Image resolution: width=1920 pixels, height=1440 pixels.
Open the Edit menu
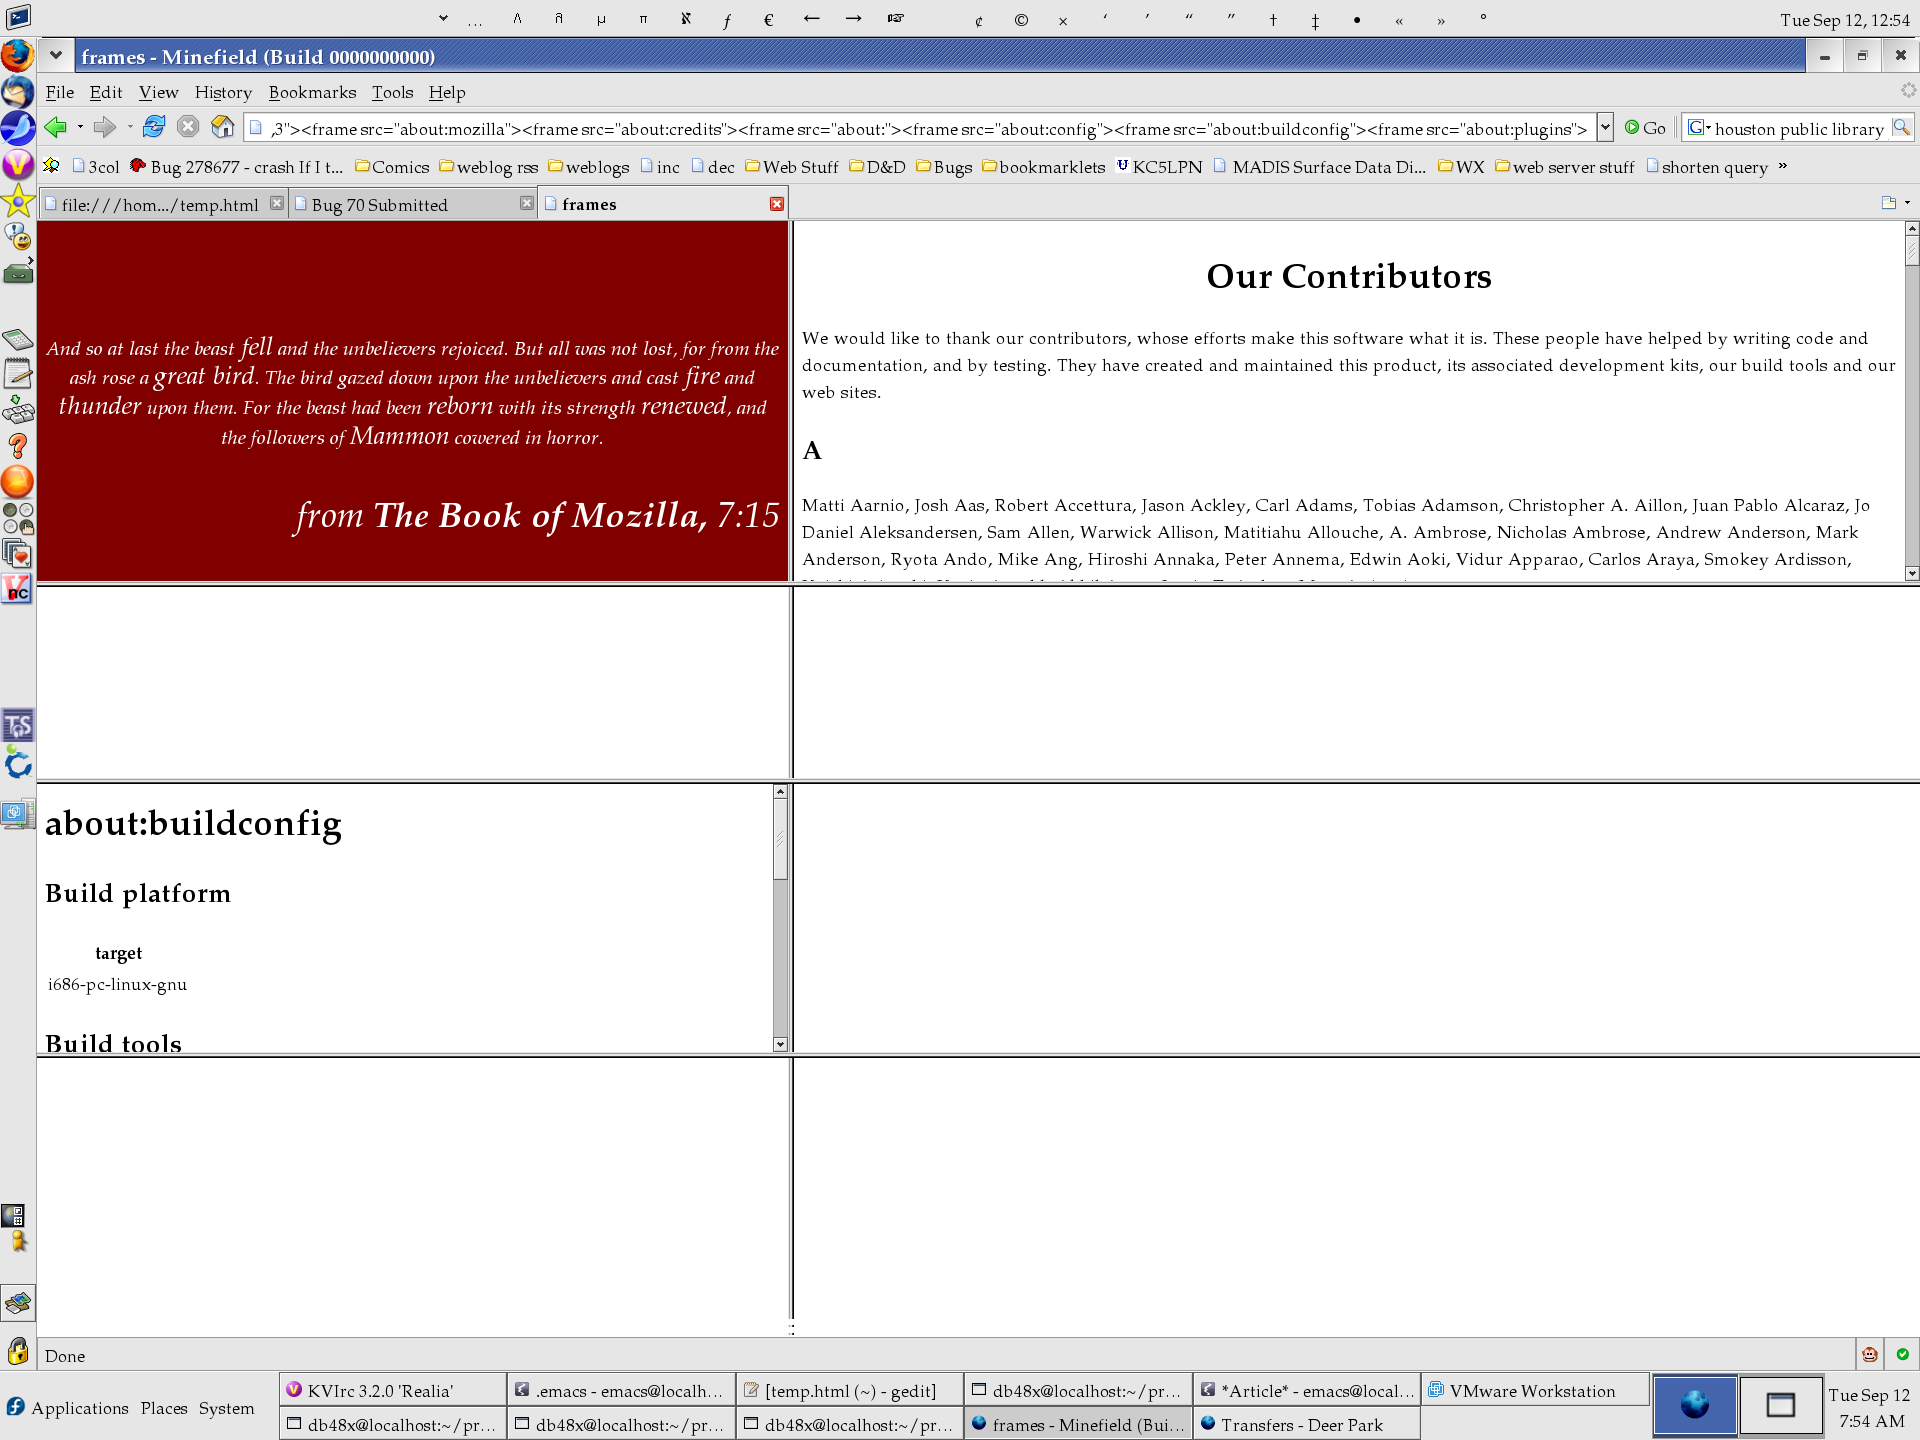click(x=106, y=92)
